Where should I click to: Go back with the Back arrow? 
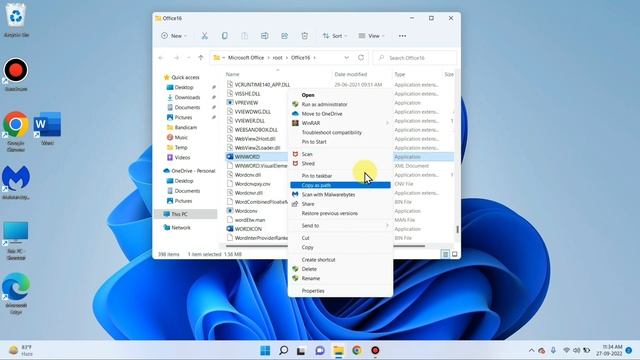click(x=161, y=58)
